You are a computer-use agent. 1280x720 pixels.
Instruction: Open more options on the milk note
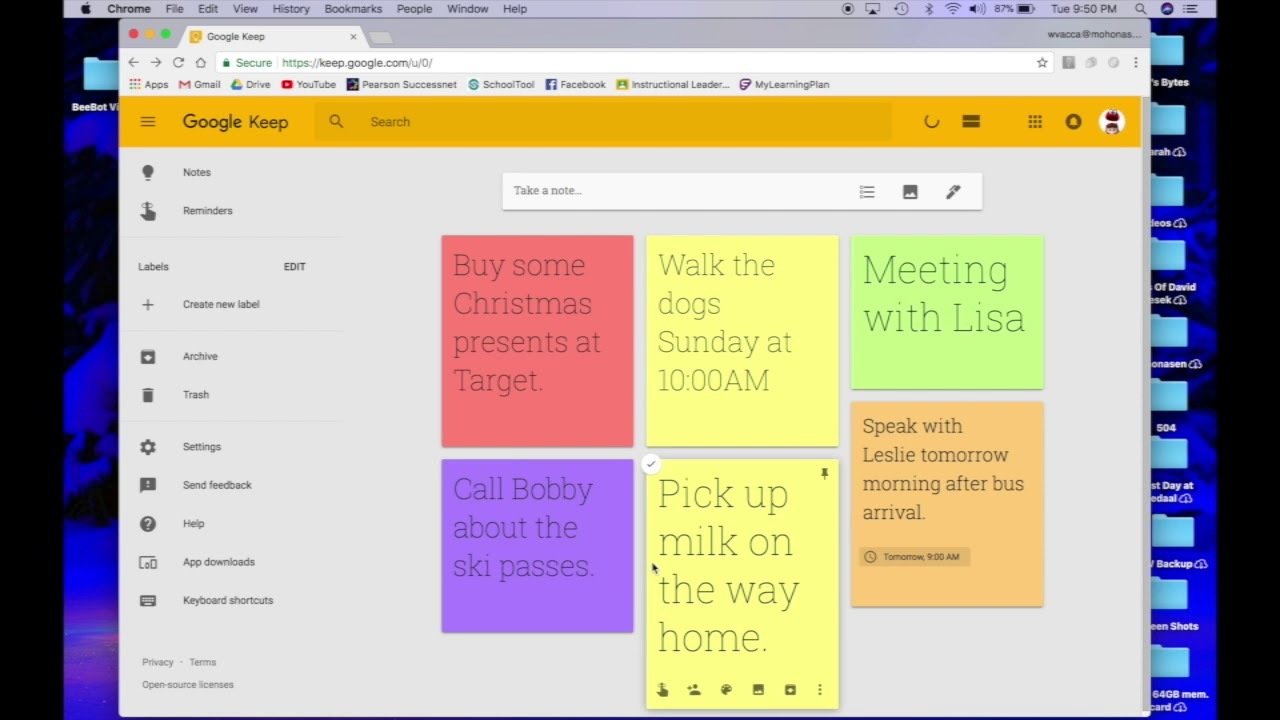(x=820, y=689)
